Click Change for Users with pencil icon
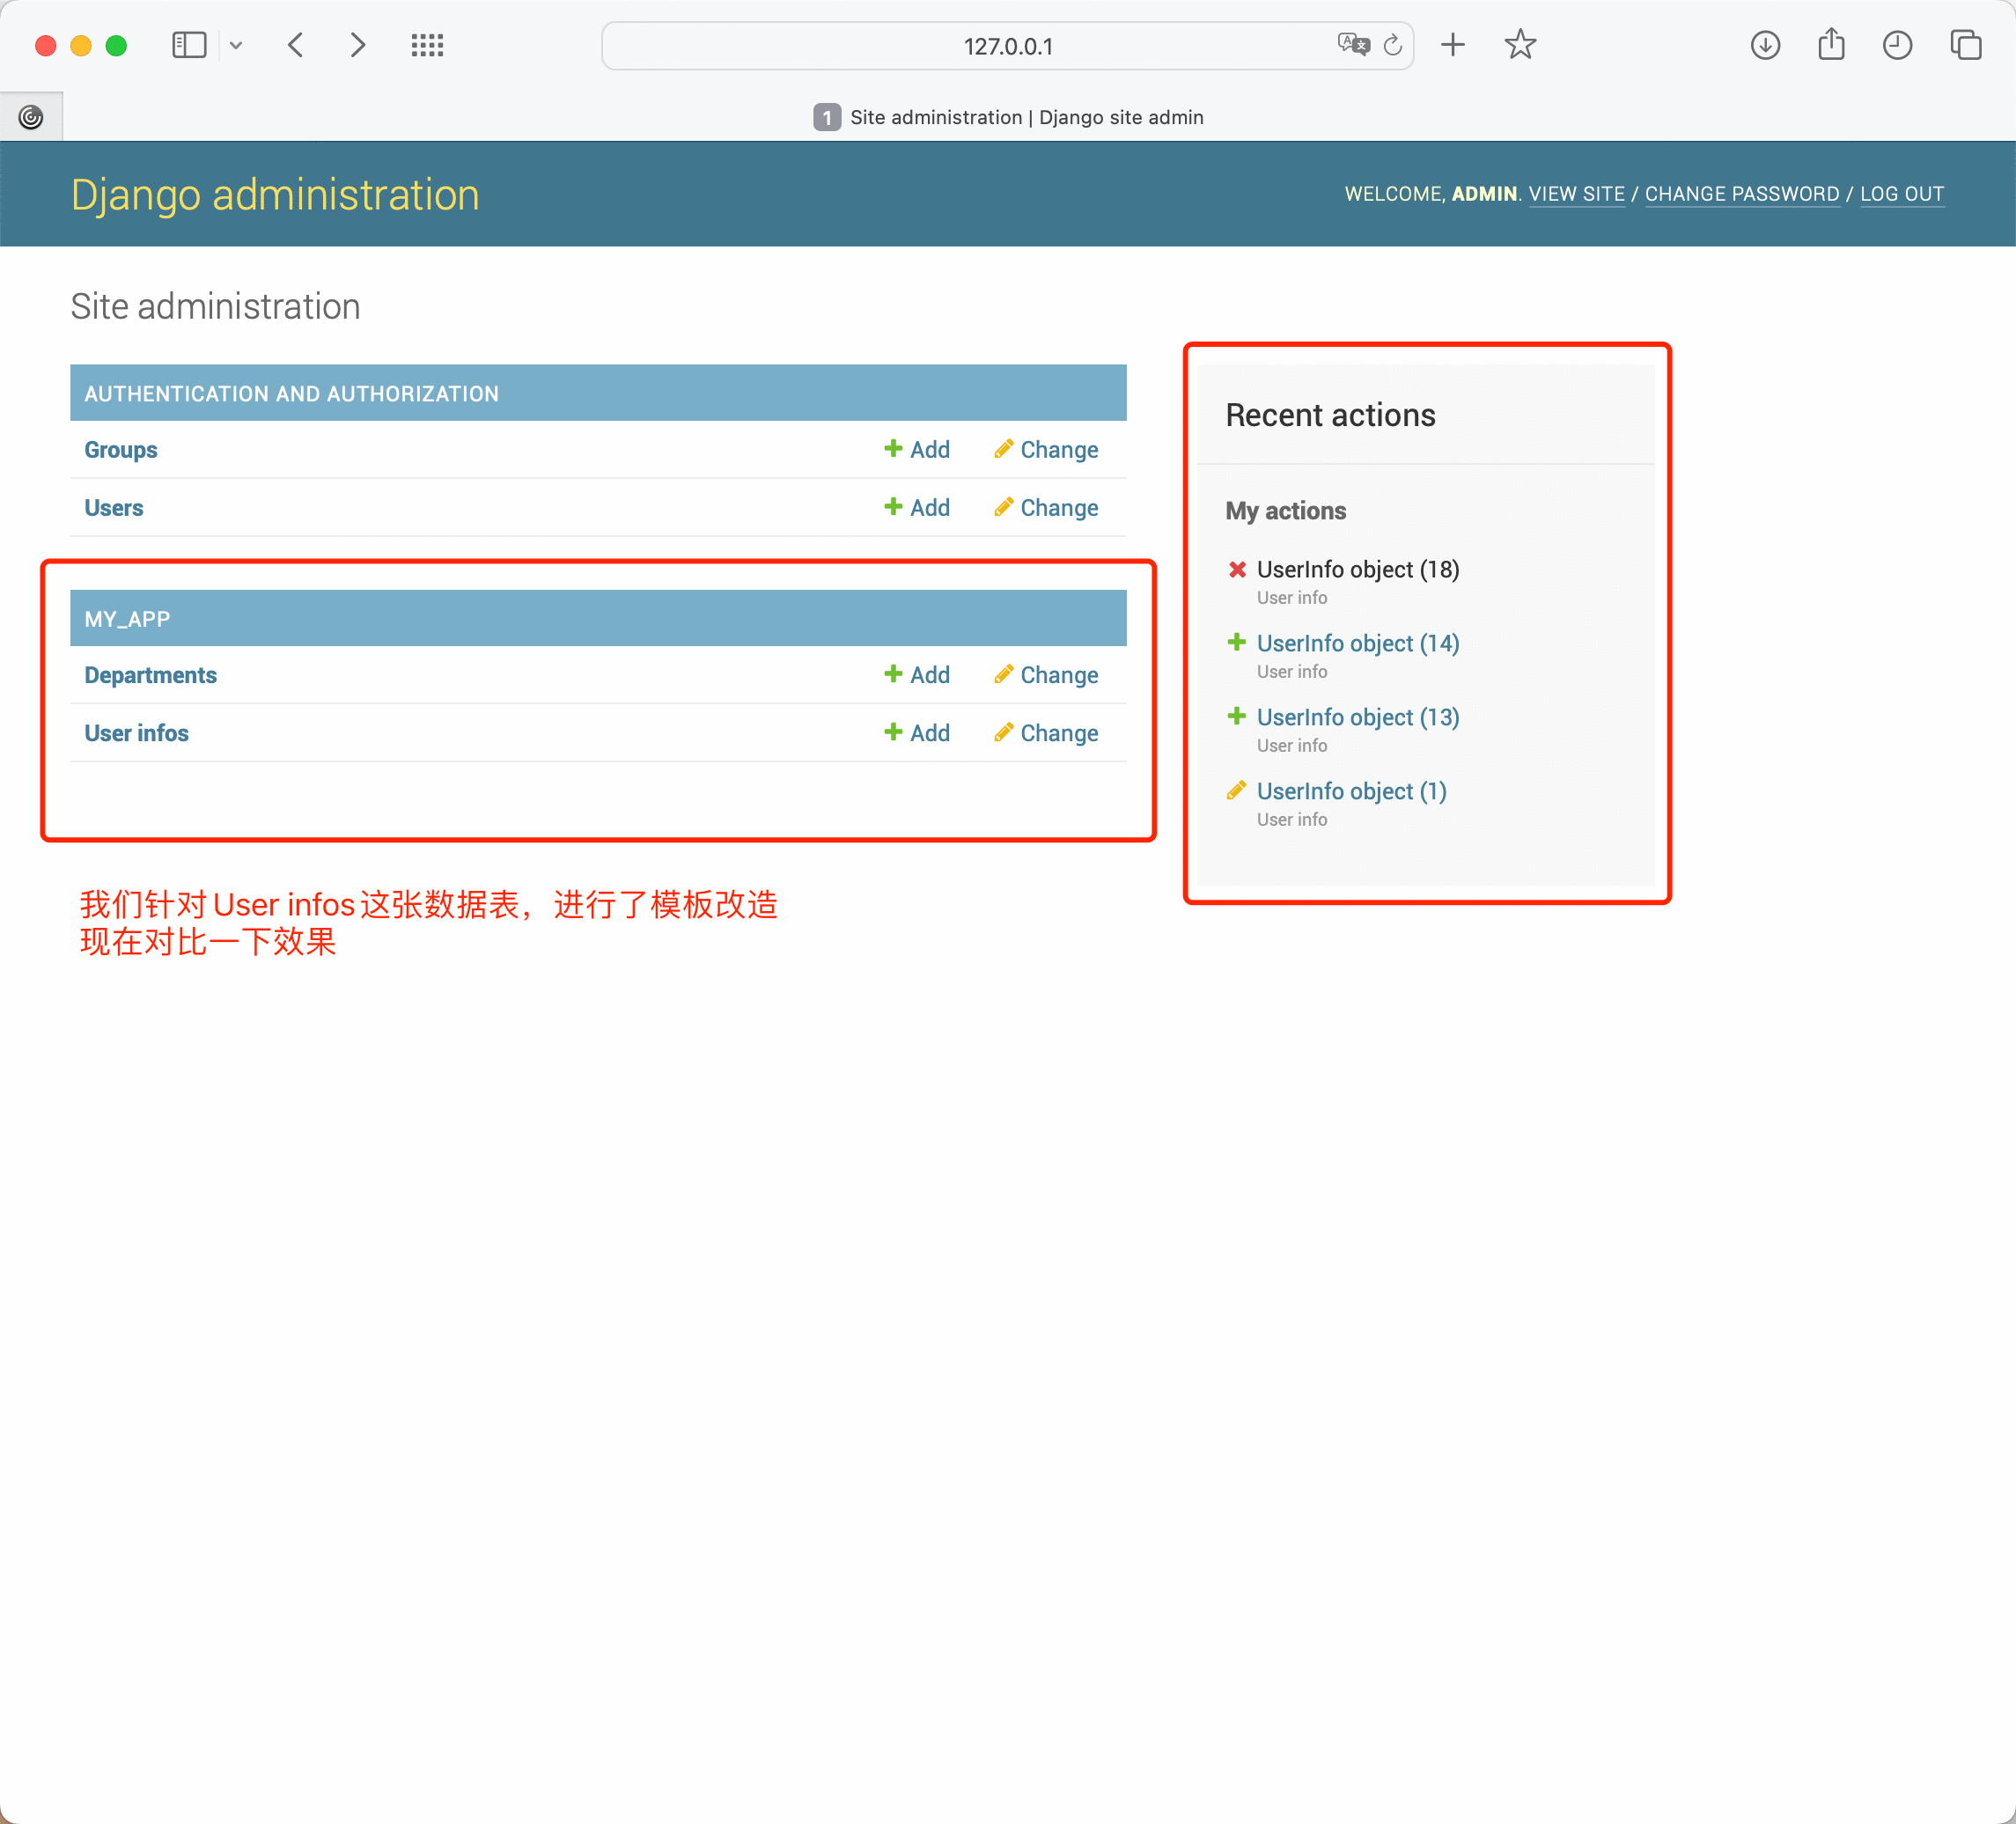This screenshot has width=2016, height=1824. click(x=1046, y=508)
